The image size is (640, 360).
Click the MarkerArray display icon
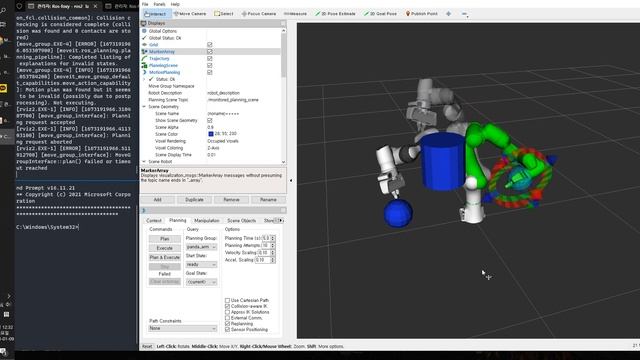144,51
